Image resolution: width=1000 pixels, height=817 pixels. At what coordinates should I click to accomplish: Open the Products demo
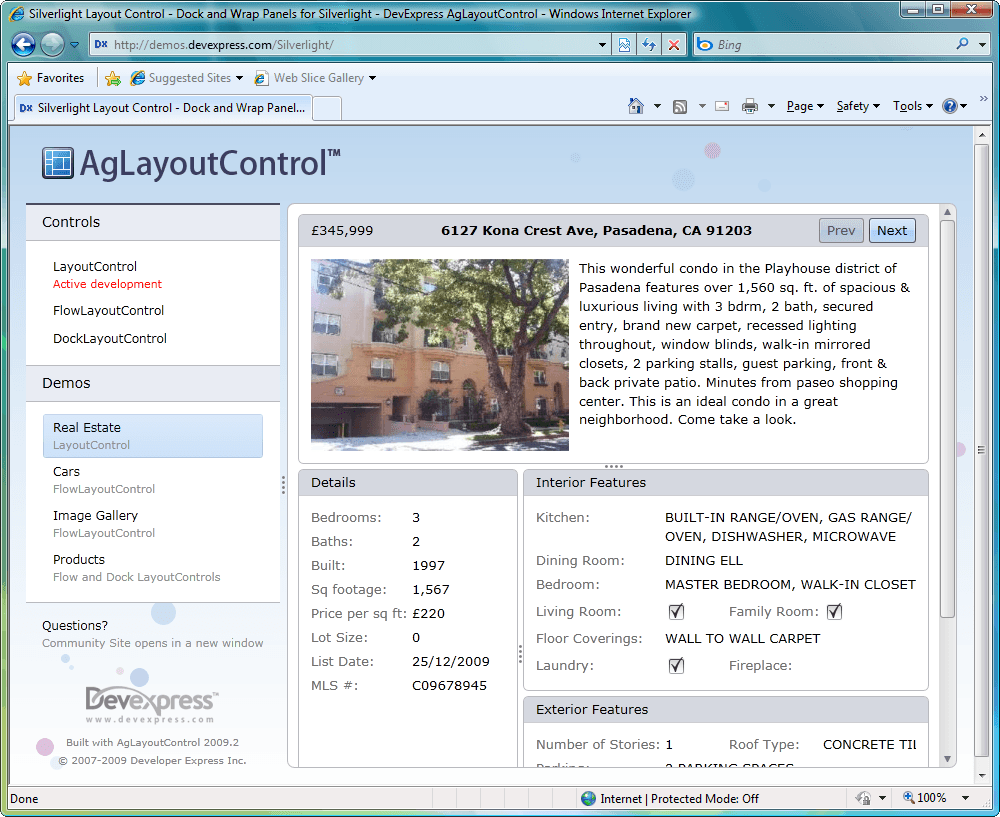136,568
